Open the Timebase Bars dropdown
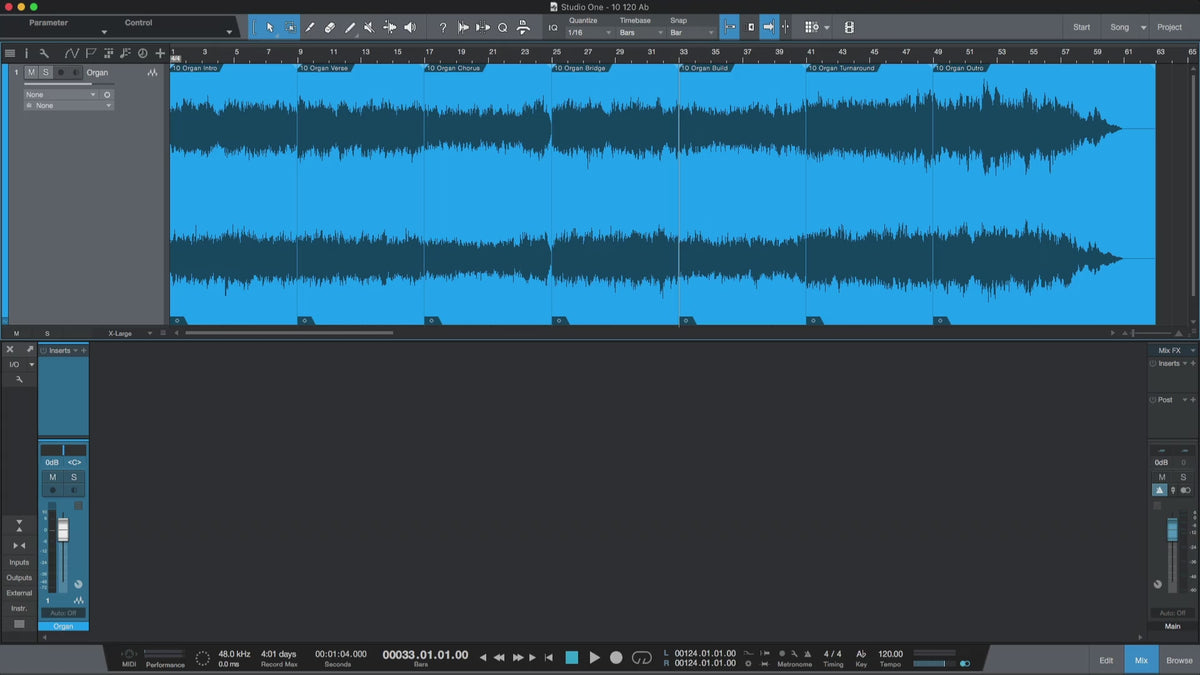The image size is (1200, 675). pyautogui.click(x=640, y=33)
